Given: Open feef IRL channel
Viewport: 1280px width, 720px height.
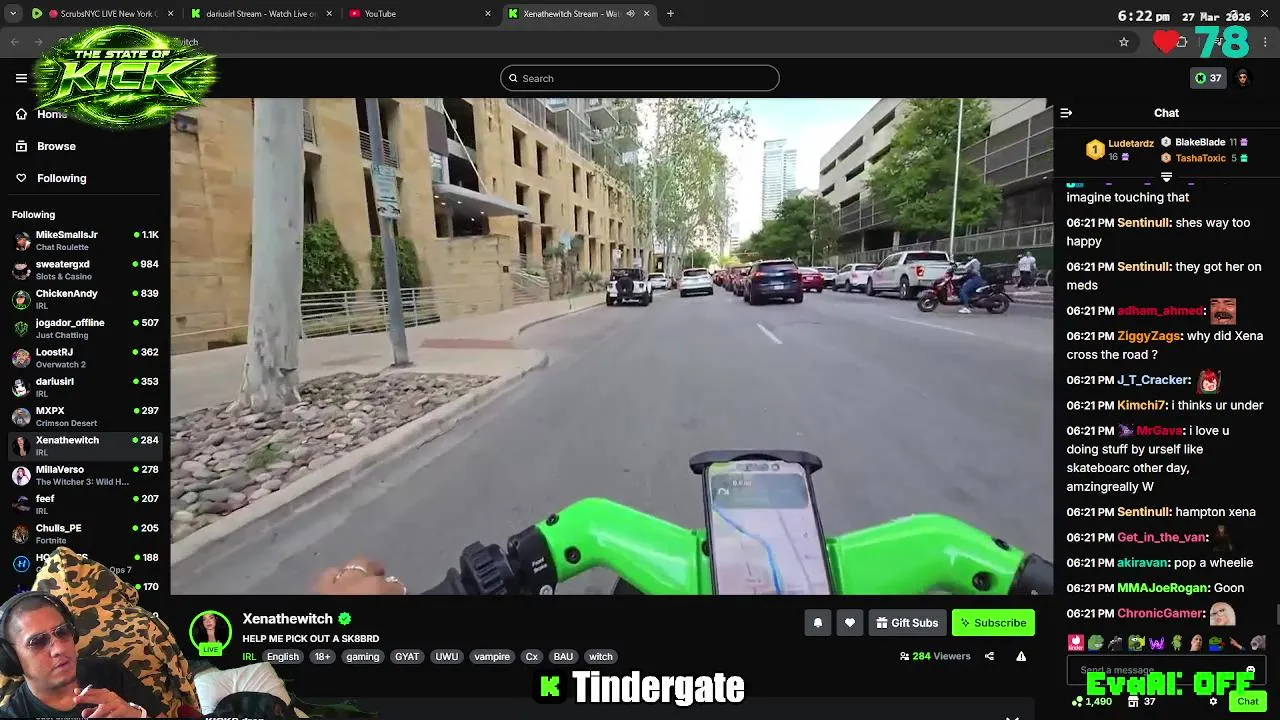Looking at the screenshot, I should (85, 504).
